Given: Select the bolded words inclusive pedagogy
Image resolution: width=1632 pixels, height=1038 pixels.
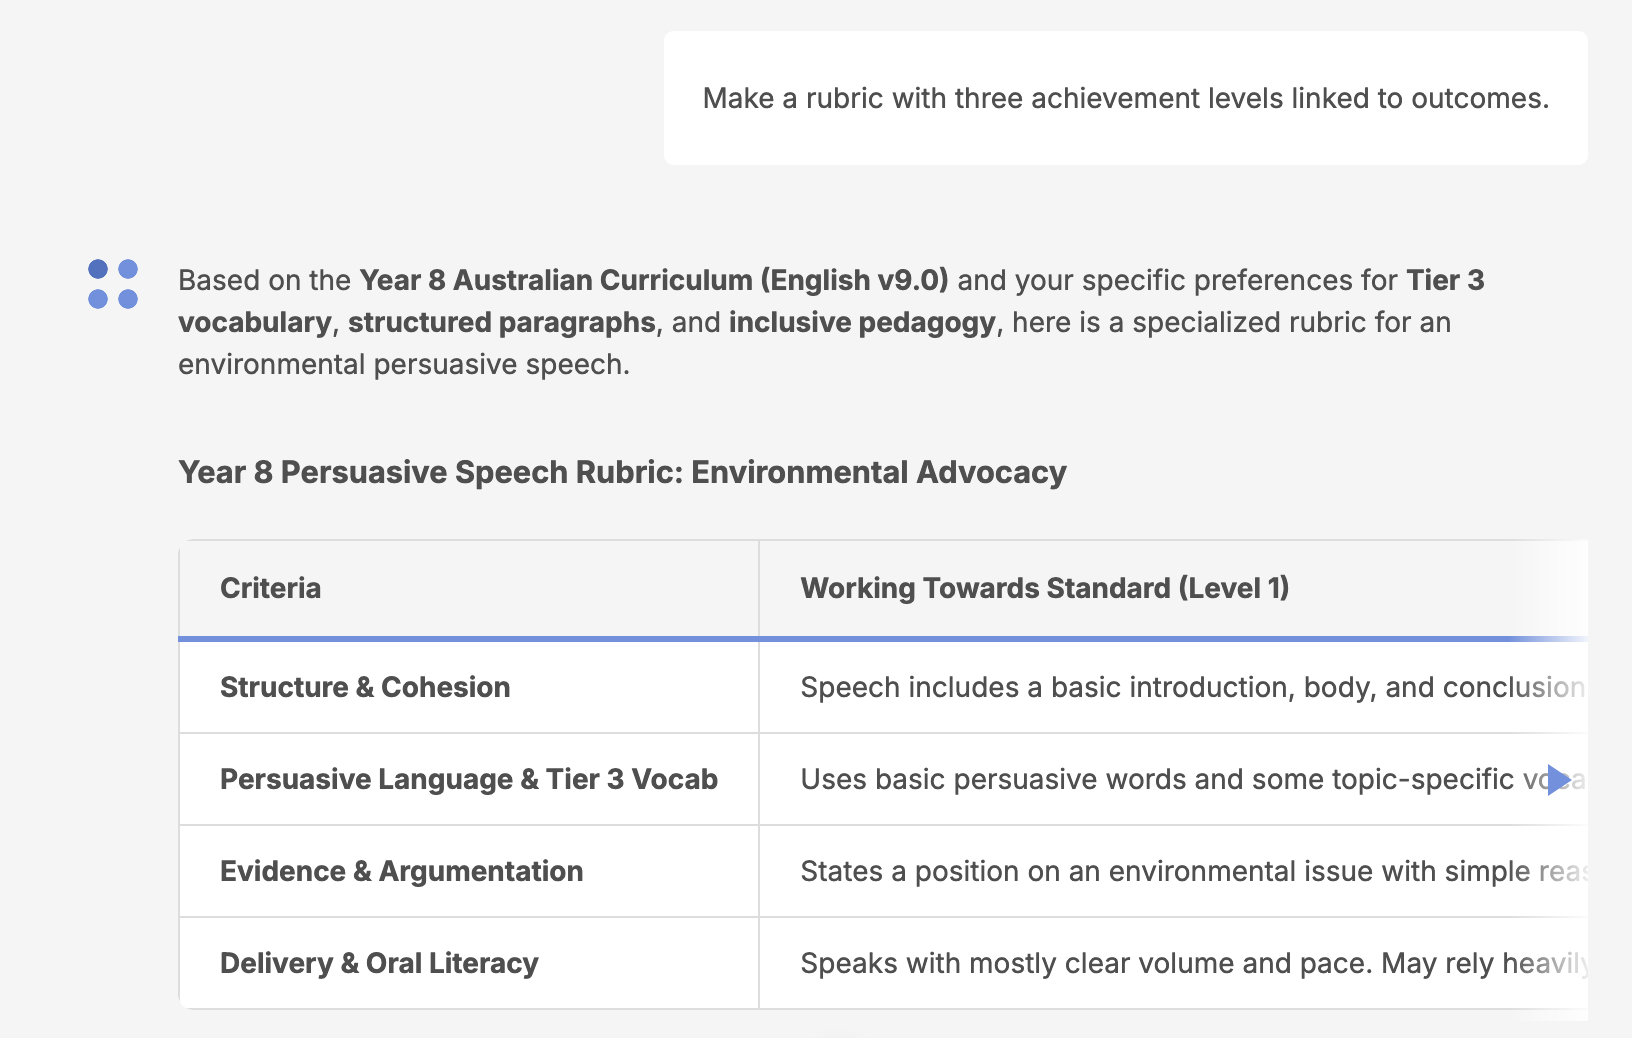Looking at the screenshot, I should [x=862, y=322].
